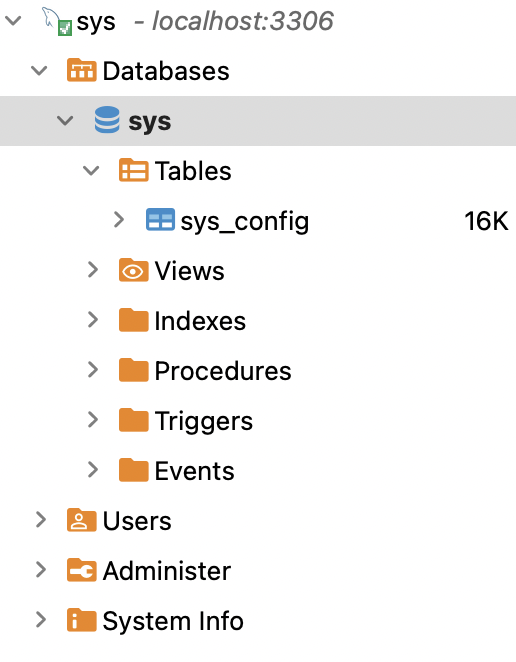Click the Triggers folder icon
This screenshot has height=662, width=516.
(133, 420)
